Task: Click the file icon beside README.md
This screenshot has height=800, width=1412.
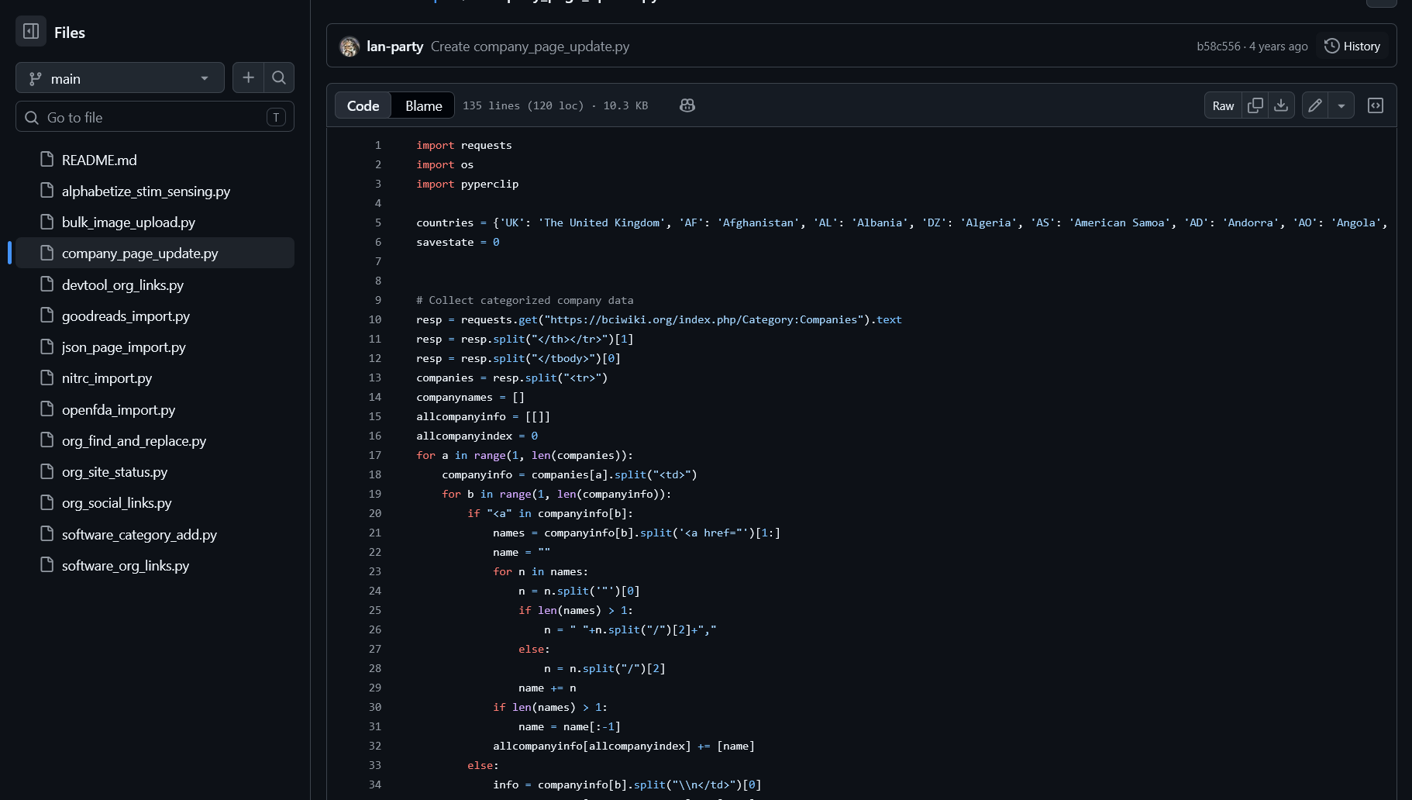Action: click(46, 159)
